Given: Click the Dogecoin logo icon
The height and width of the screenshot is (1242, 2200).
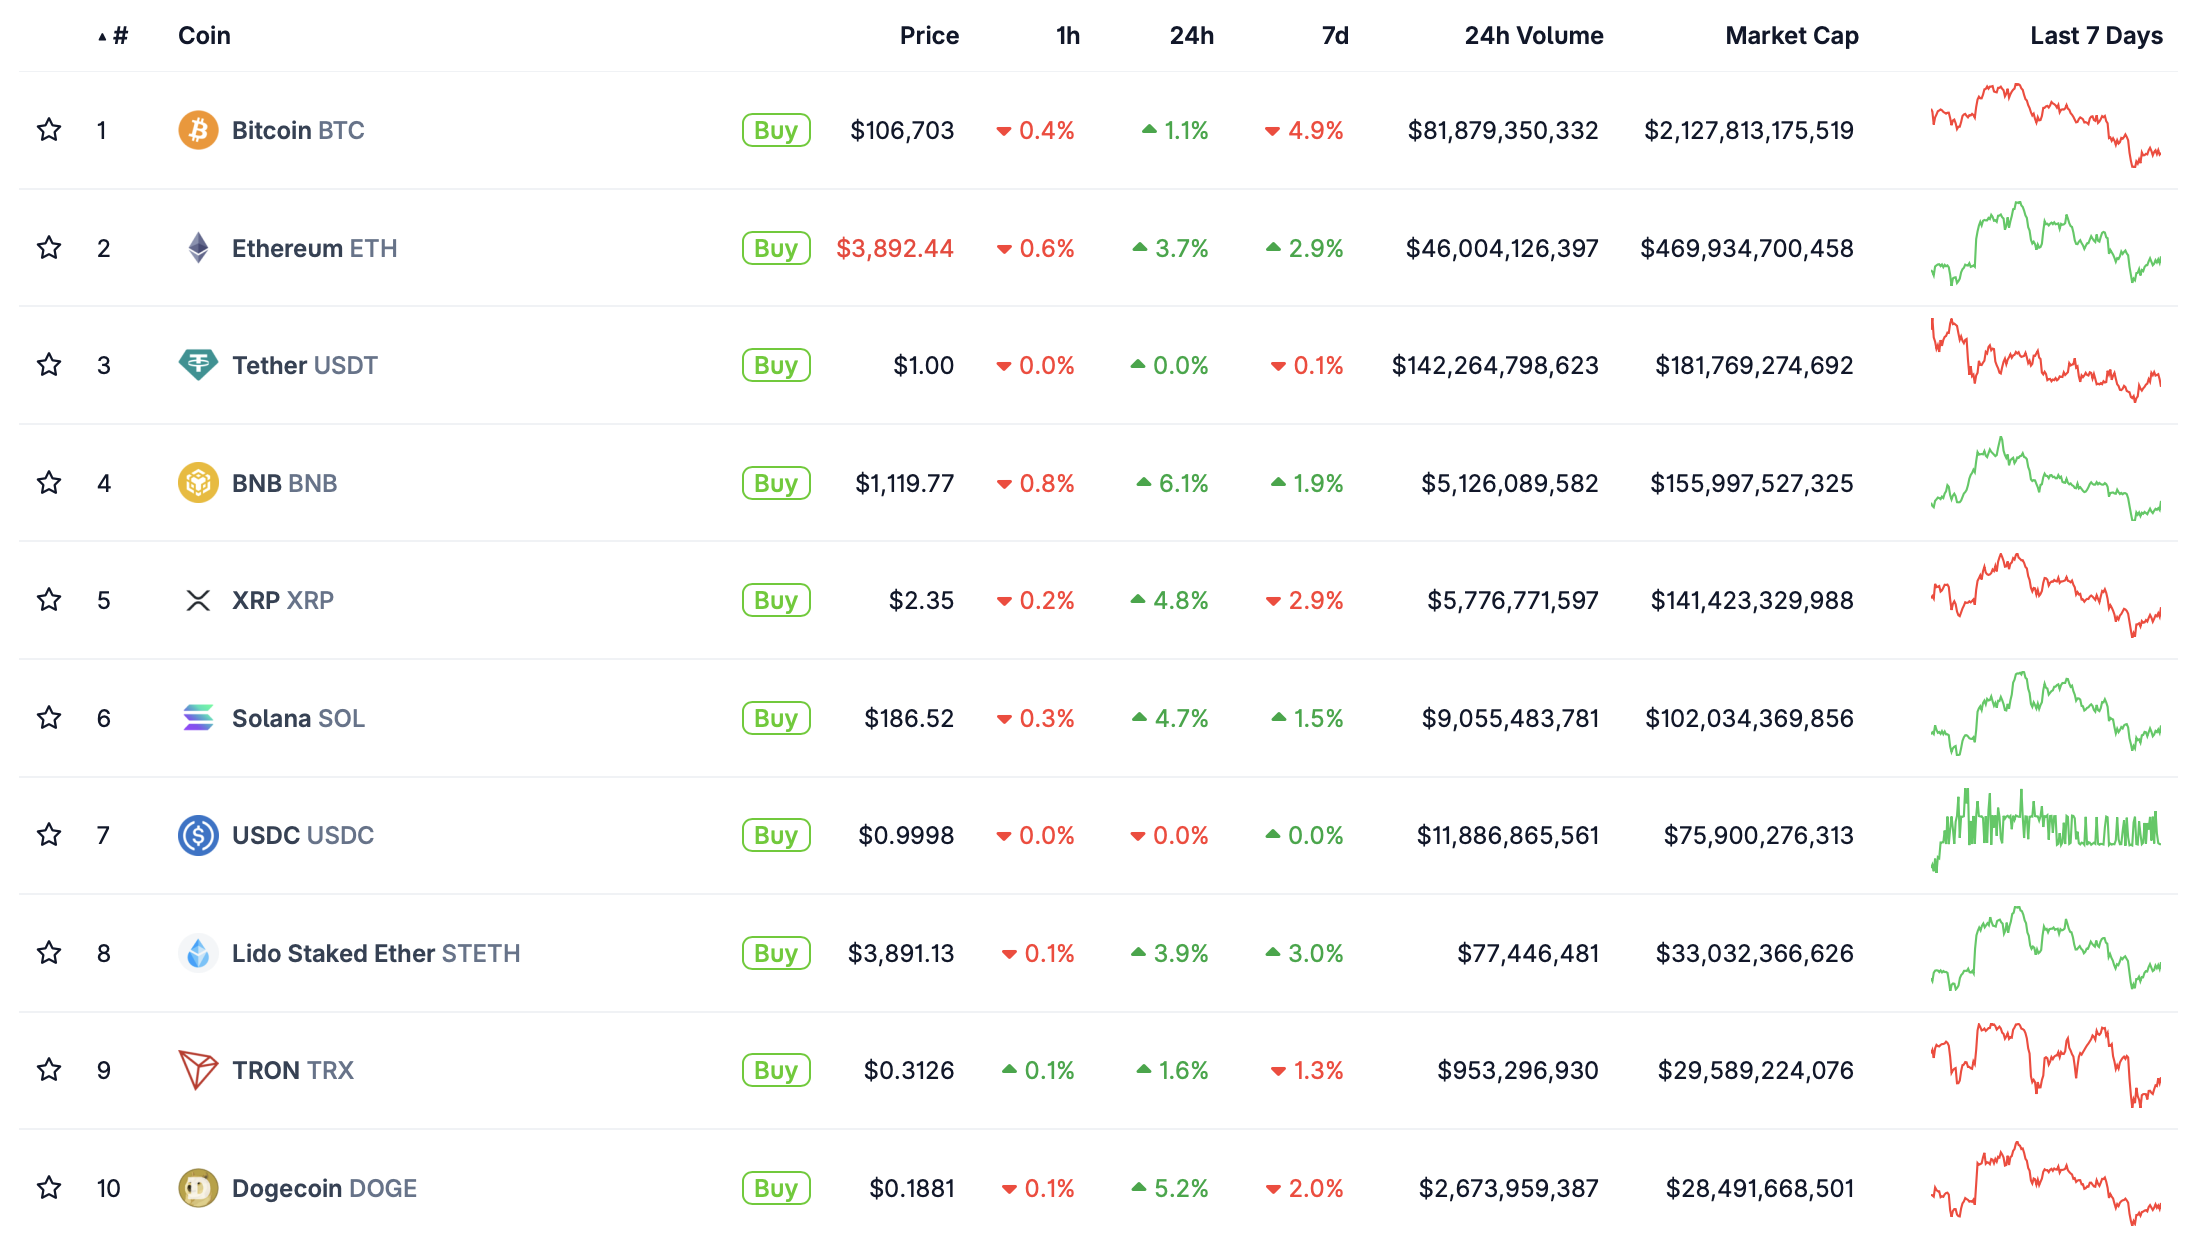Looking at the screenshot, I should 198,1188.
